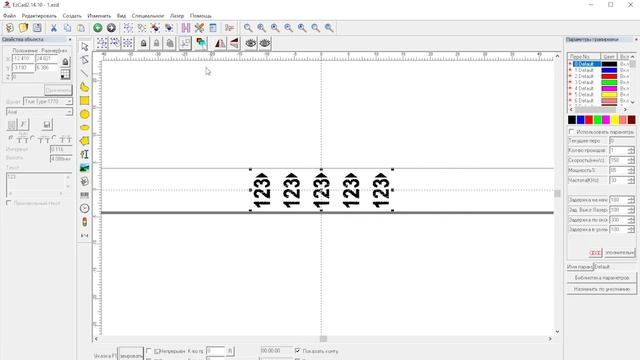Copy the selection using the copy icon
640x360 pixels.
pyautogui.click(x=67, y=28)
